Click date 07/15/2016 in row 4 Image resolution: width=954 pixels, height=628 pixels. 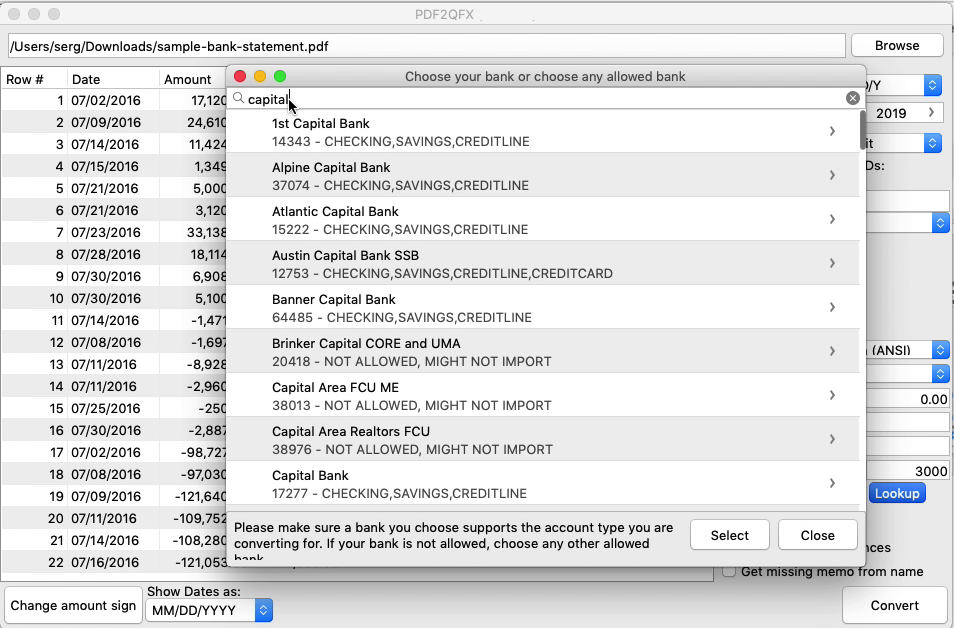click(106, 166)
